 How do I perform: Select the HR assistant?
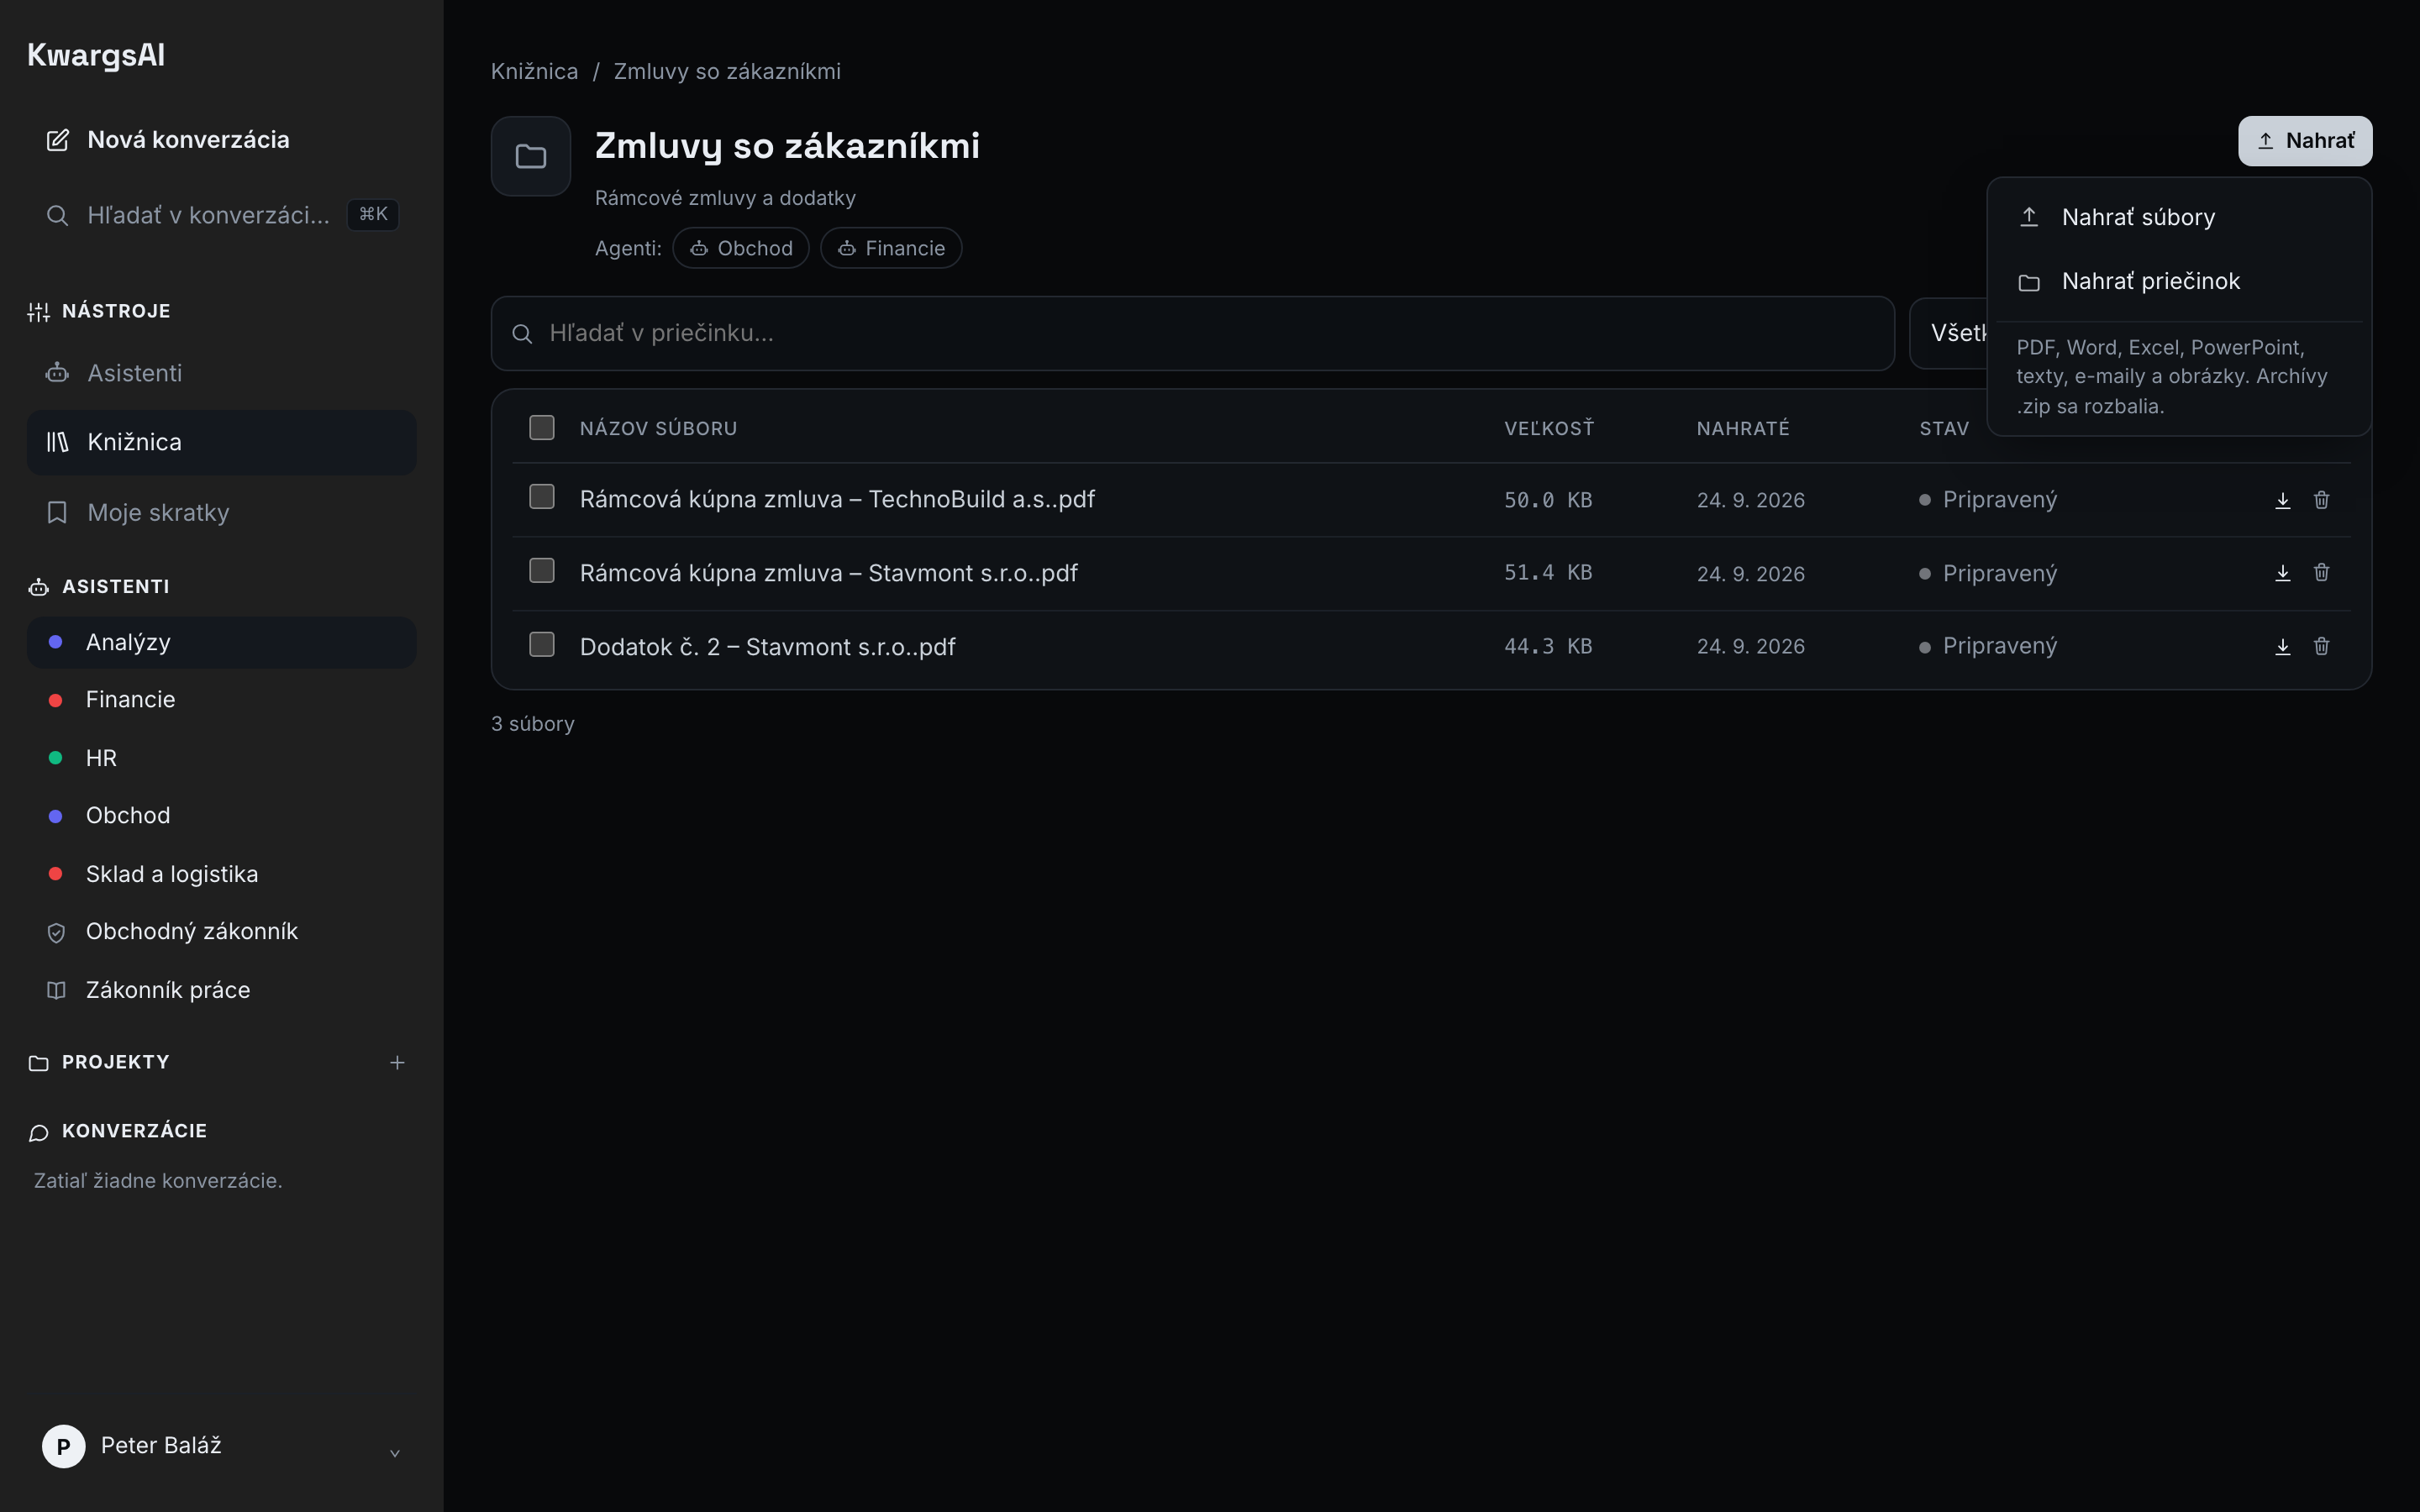point(221,758)
